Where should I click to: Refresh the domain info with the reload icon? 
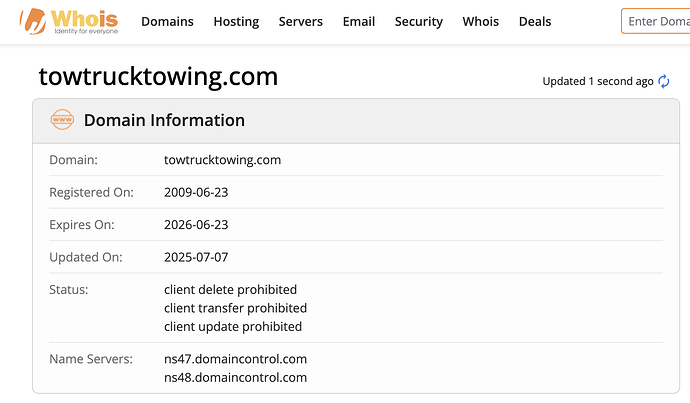664,81
